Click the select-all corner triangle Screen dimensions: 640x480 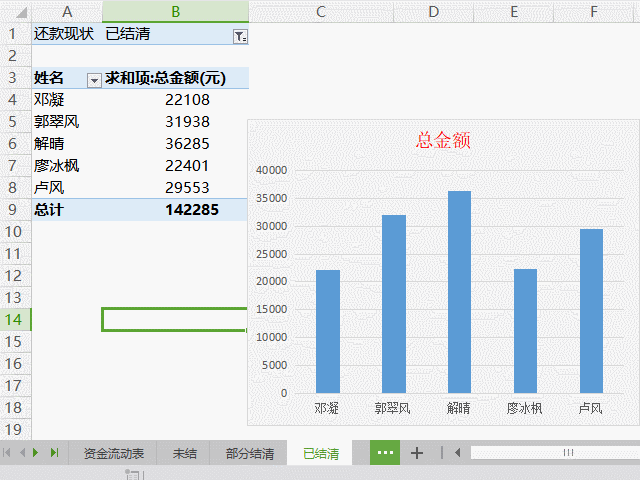20,12
